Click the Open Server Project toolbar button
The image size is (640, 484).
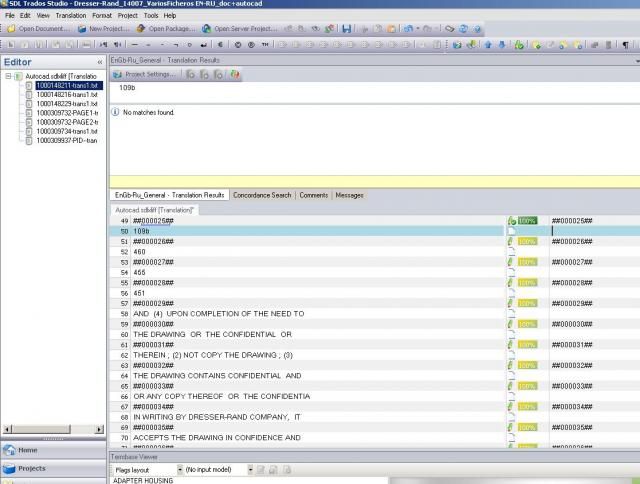240,29
